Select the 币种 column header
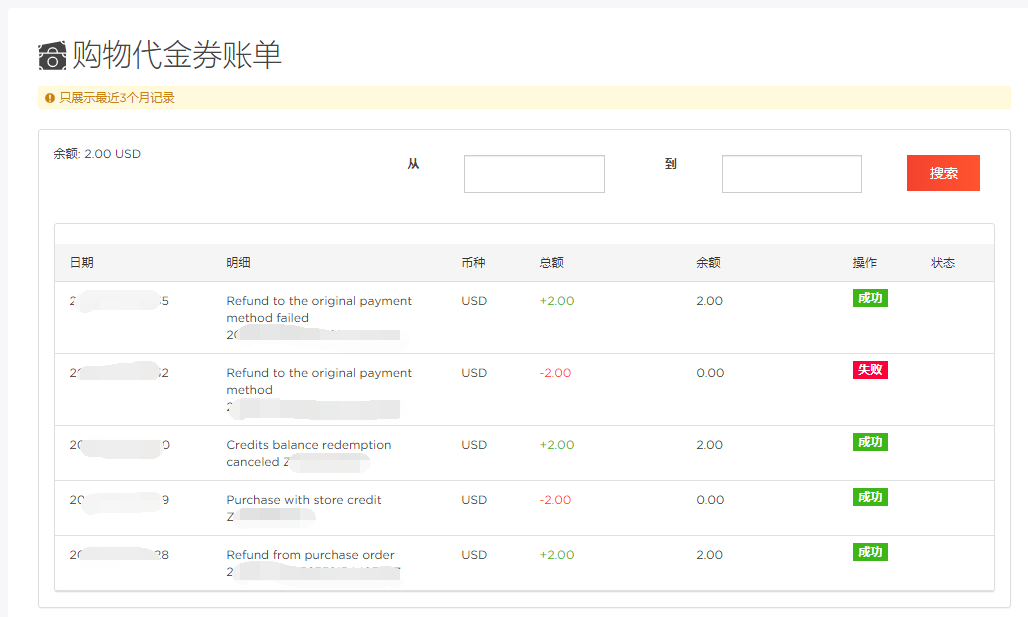The width and height of the screenshot is (1028, 617). (473, 263)
